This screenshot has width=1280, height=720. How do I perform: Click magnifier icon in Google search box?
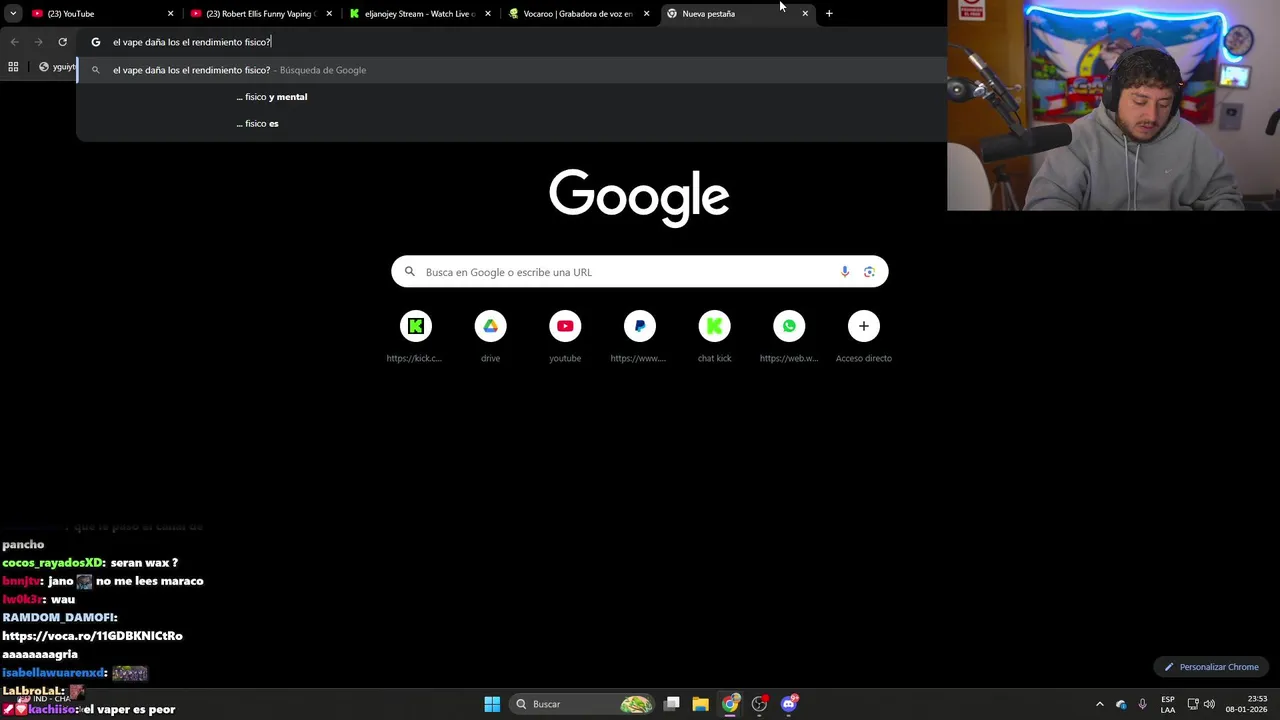pos(409,272)
